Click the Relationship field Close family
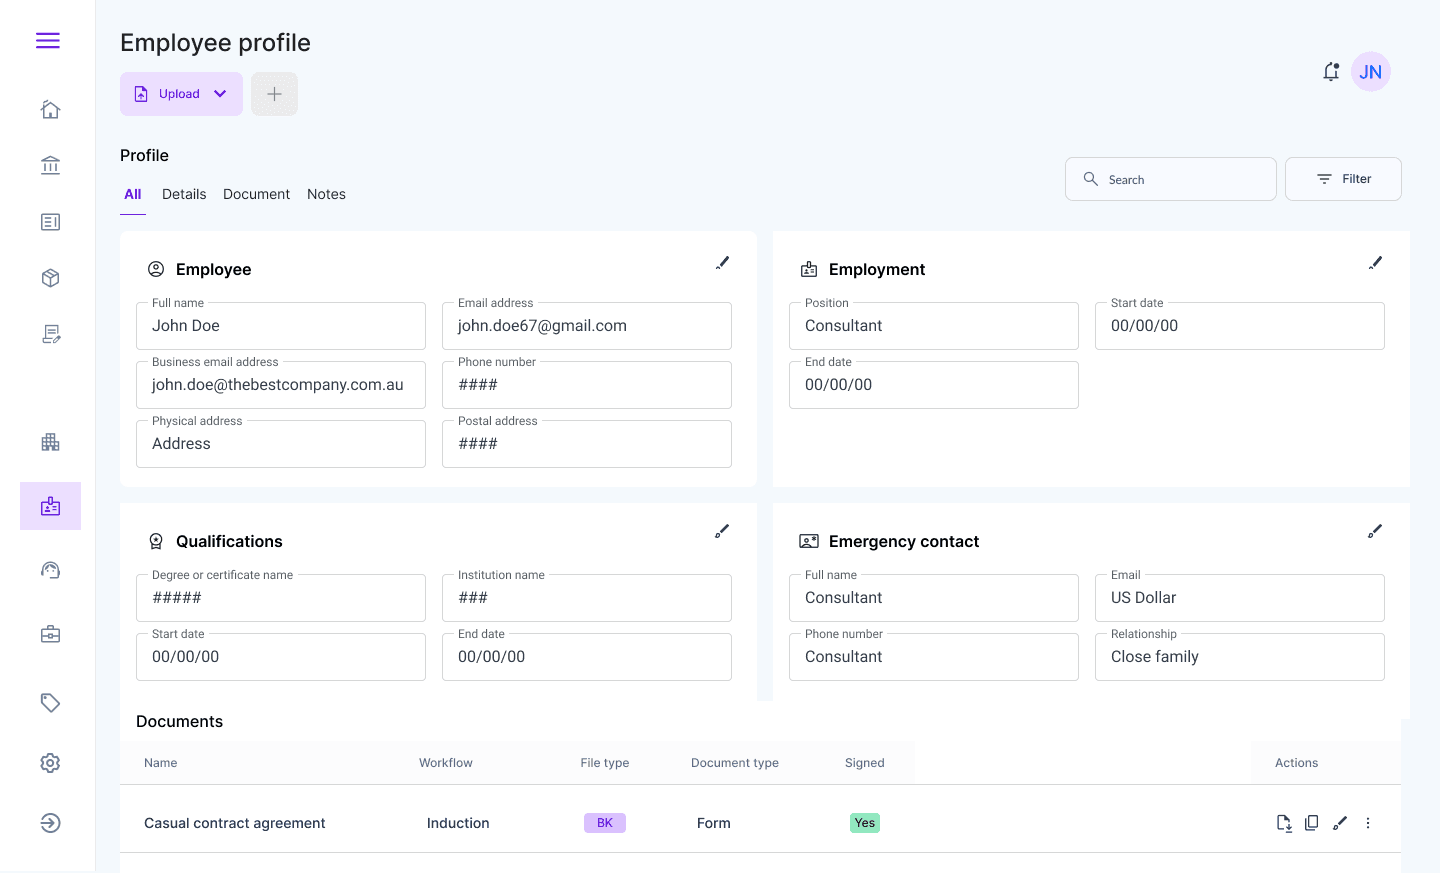 (1240, 657)
